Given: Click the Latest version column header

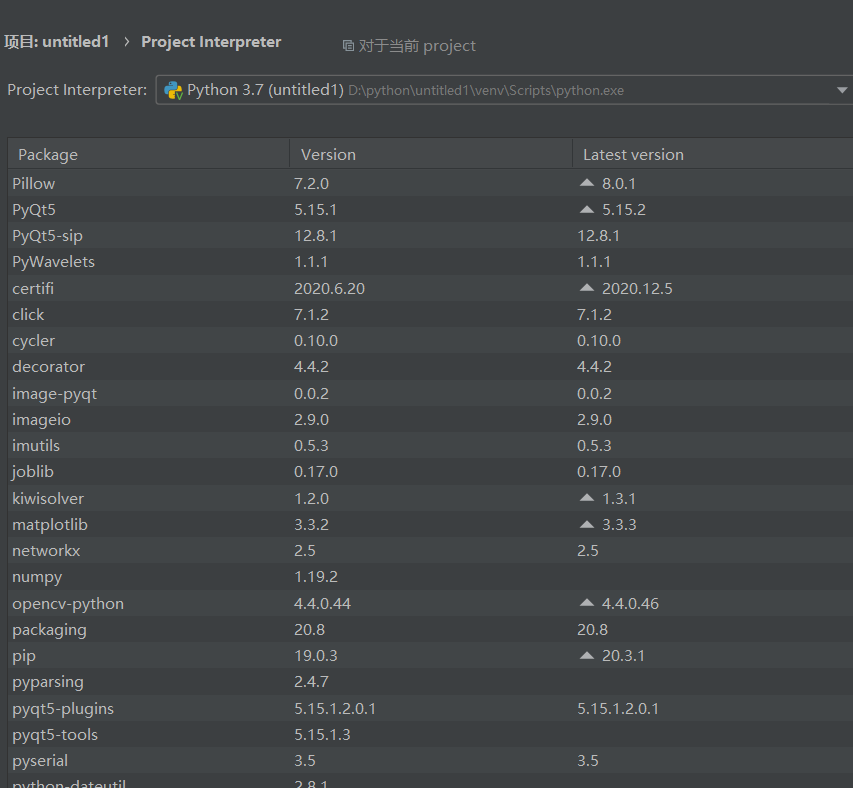Looking at the screenshot, I should (713, 154).
